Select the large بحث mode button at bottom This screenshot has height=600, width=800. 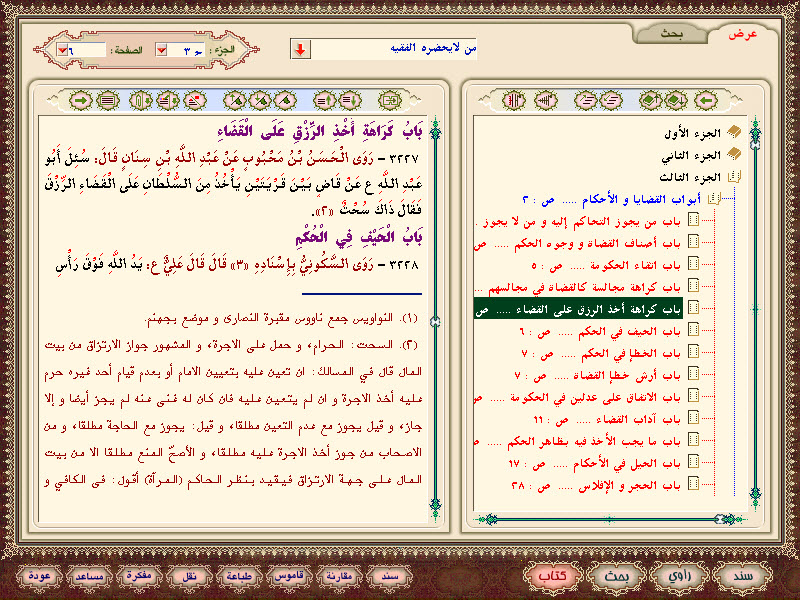click(x=616, y=577)
